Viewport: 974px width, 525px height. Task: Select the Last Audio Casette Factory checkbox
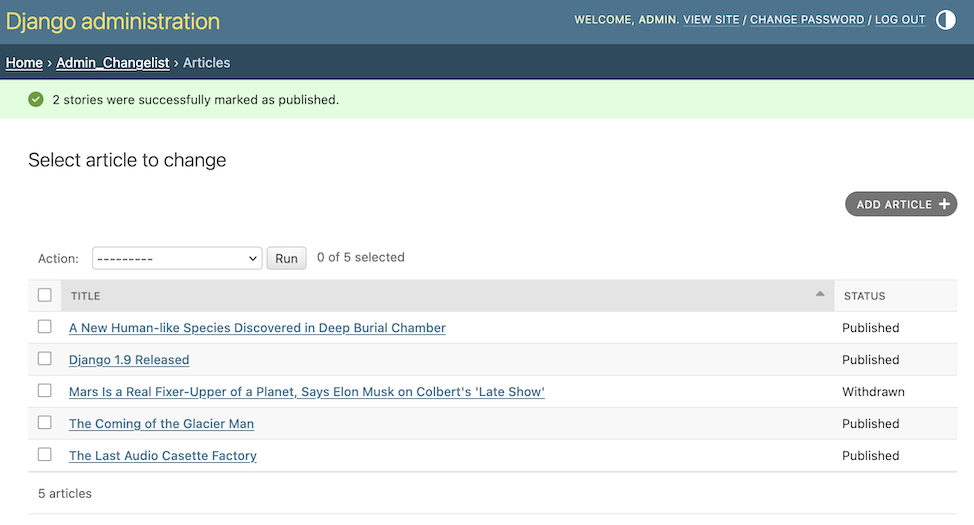(44, 455)
